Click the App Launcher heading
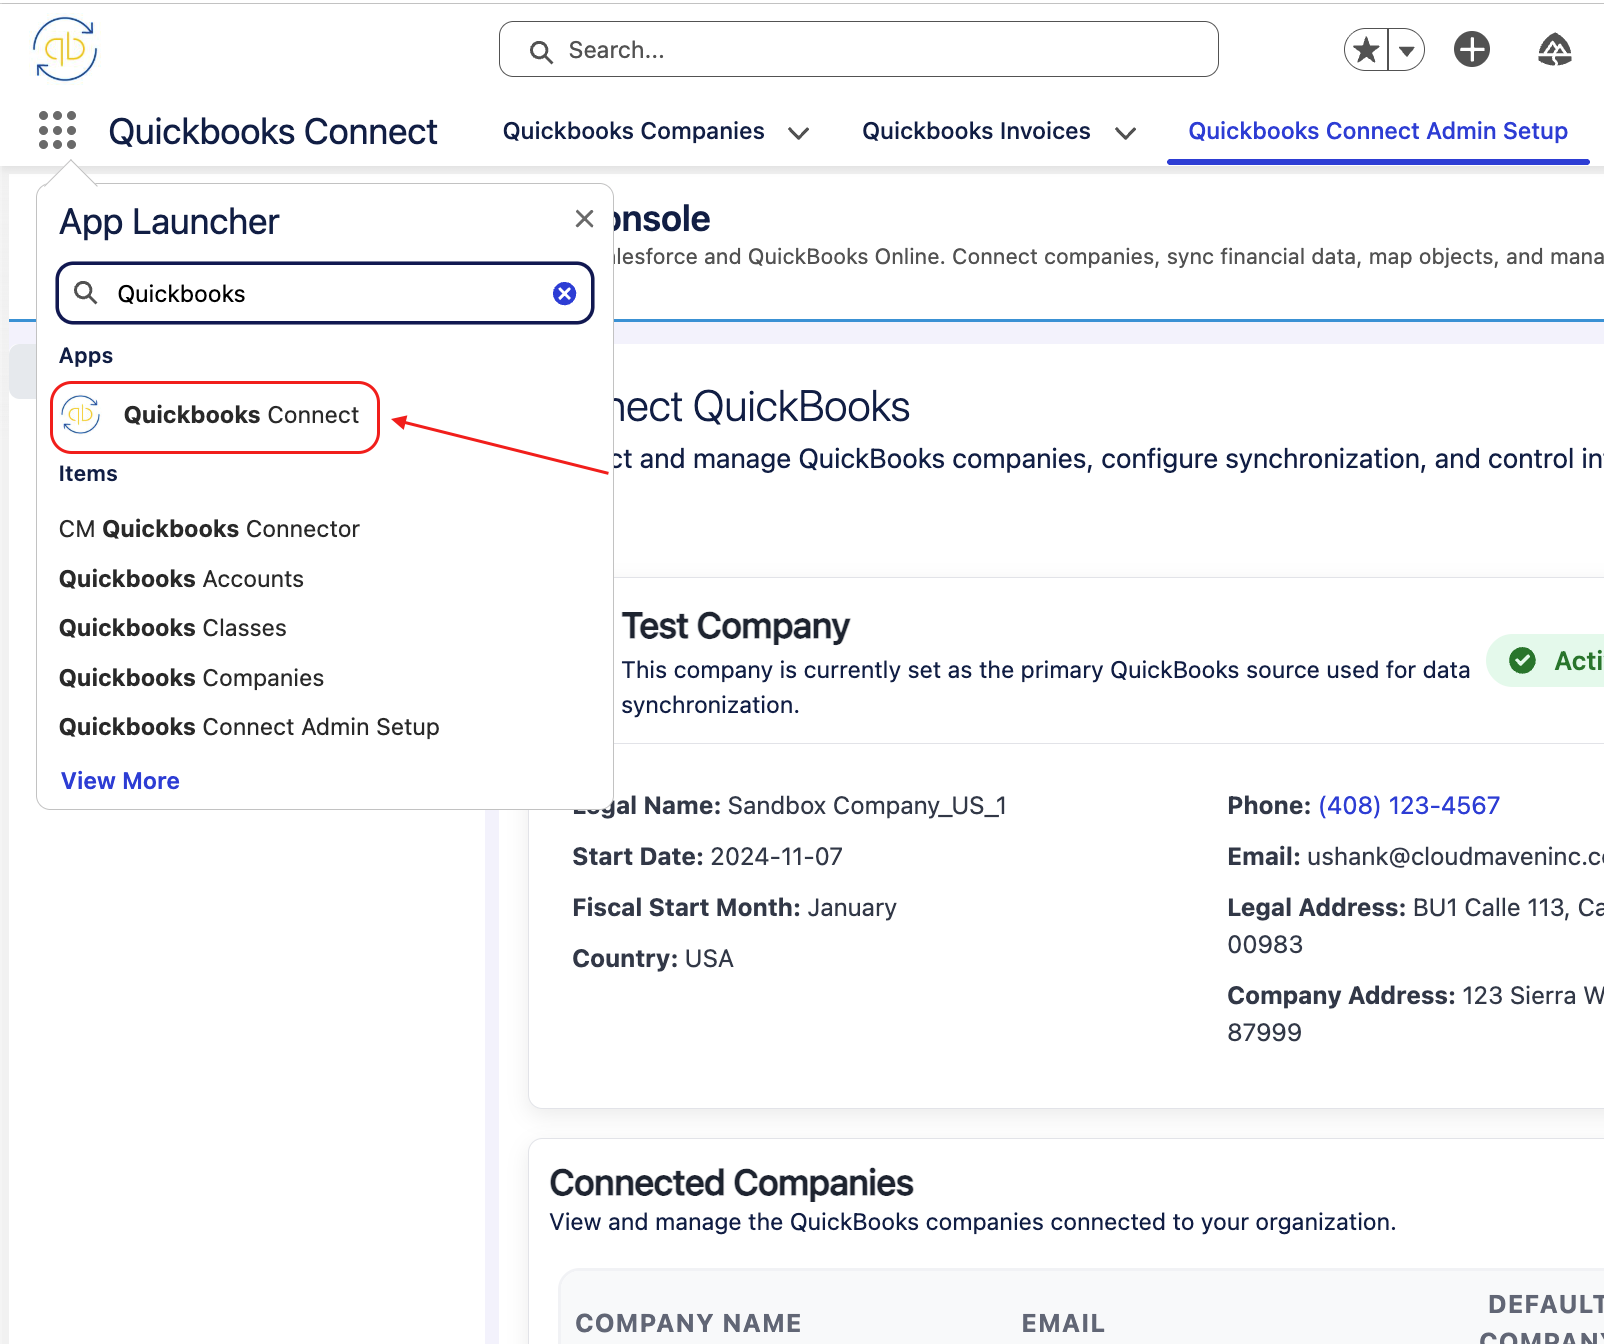The image size is (1604, 1344). 169,221
